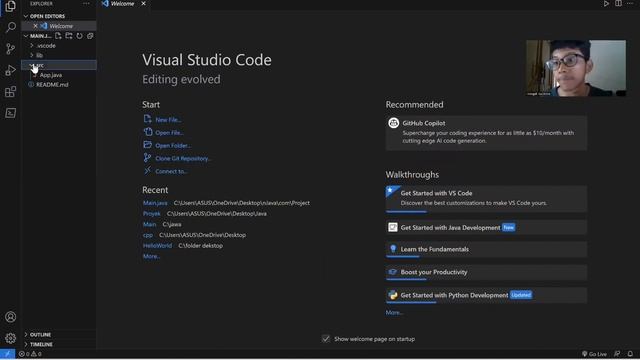Open the Run and Debug view
Viewport: 640px width, 360px height.
[x=11, y=70]
